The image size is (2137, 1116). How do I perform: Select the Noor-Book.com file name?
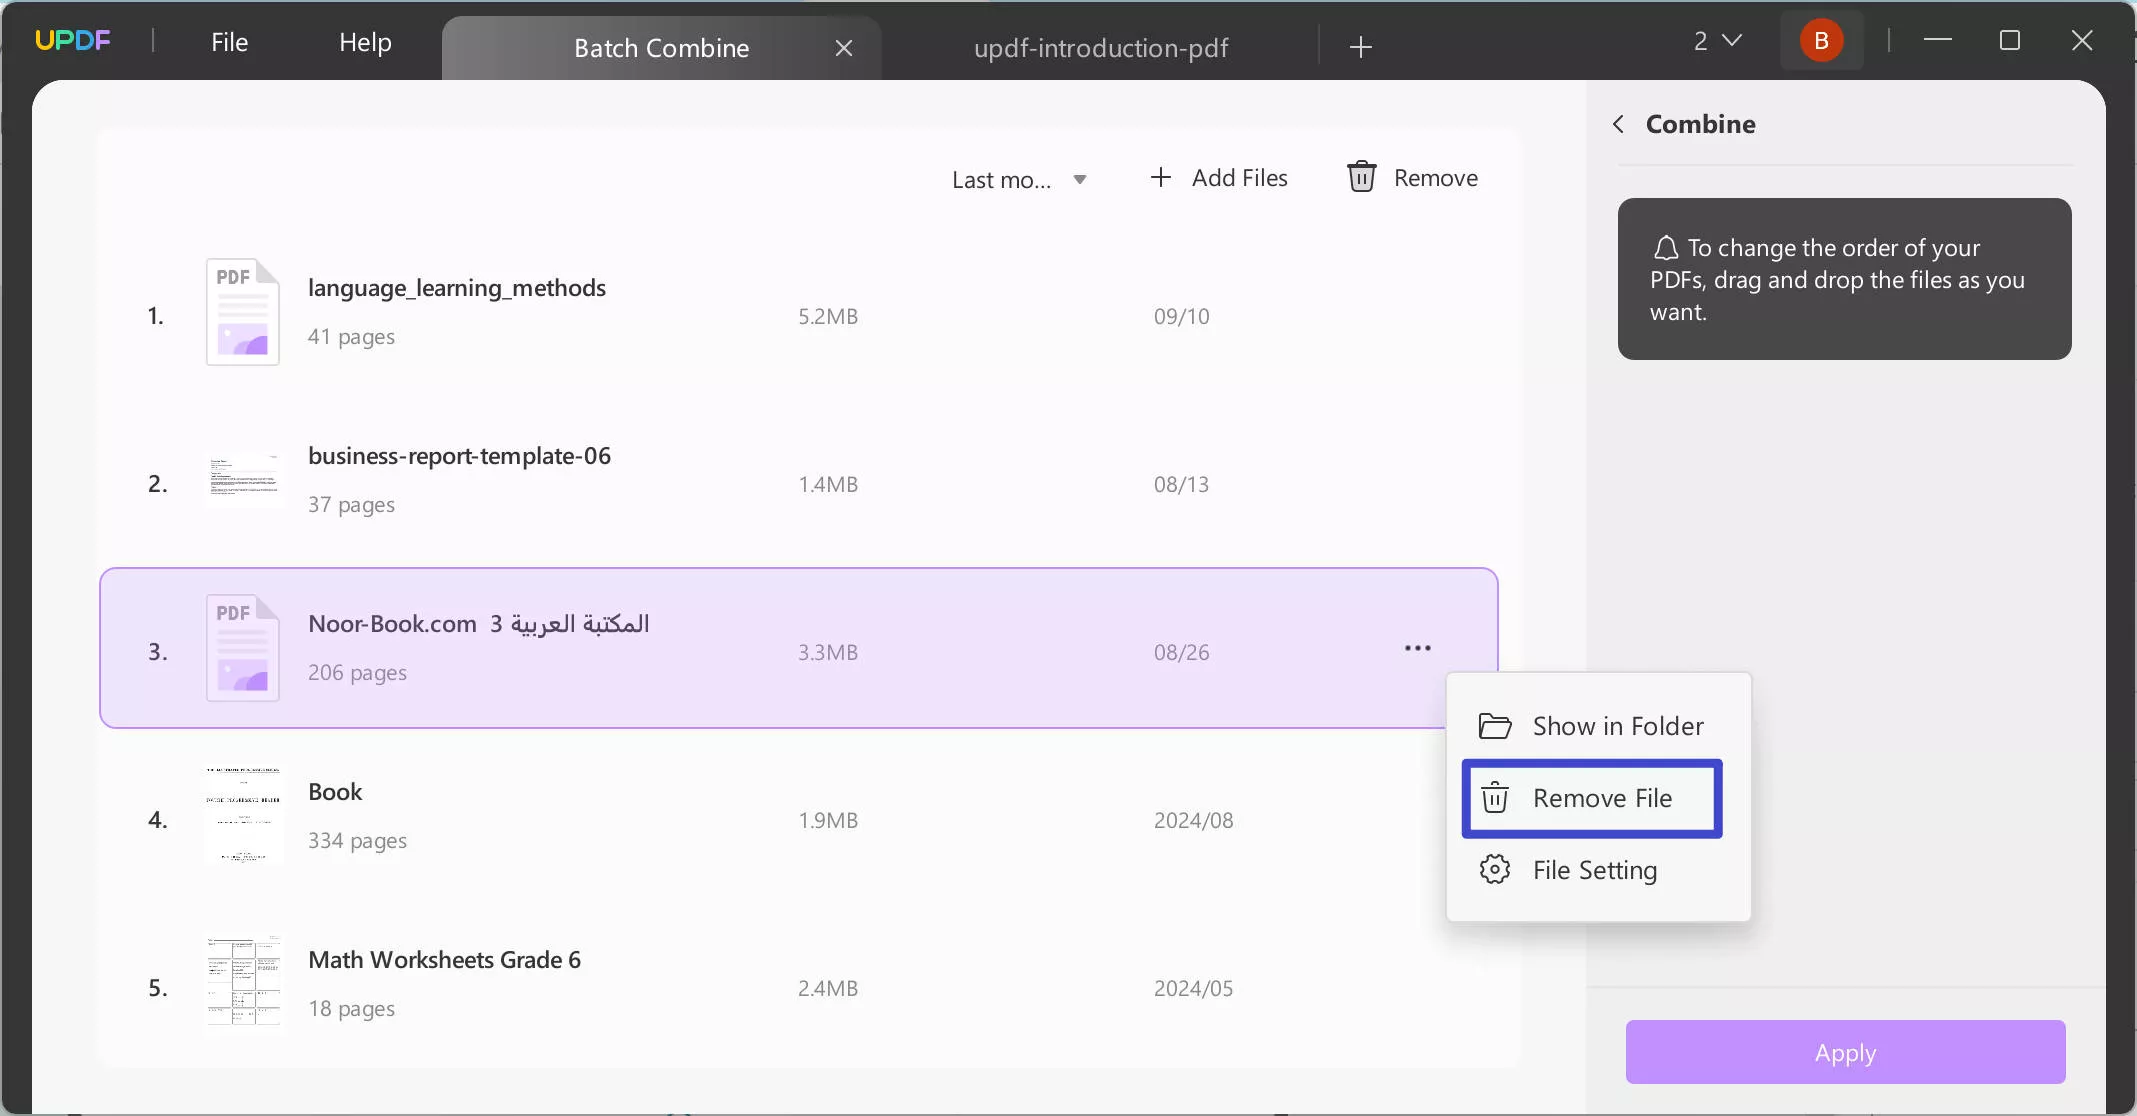478,624
